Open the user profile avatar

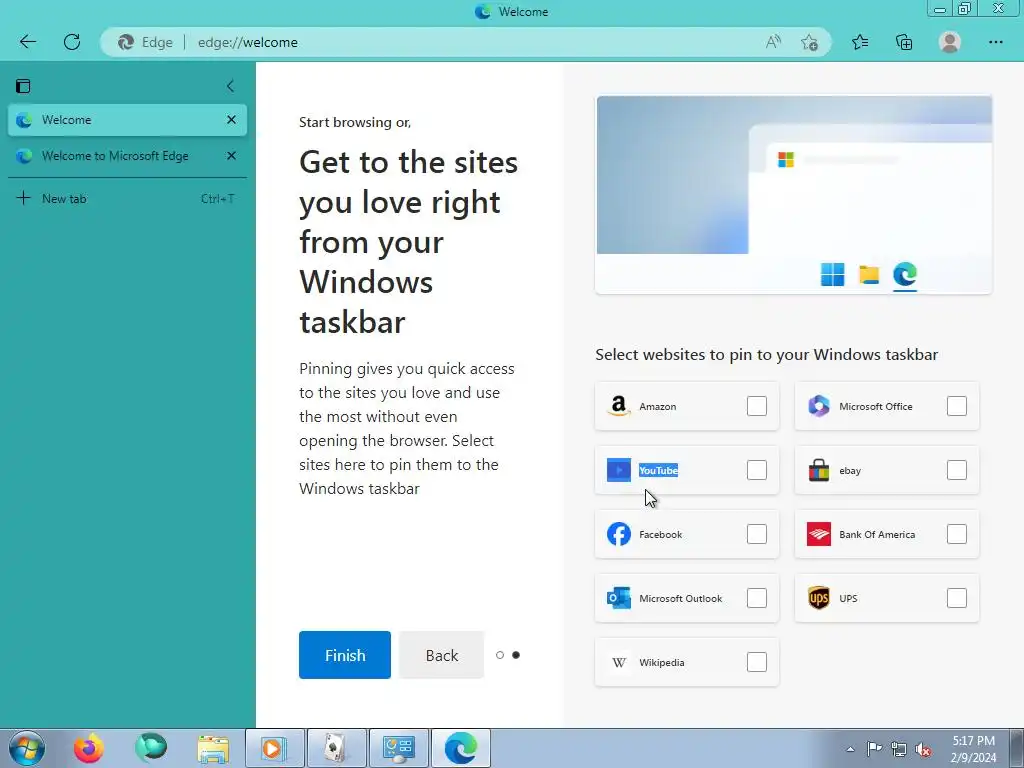point(950,42)
